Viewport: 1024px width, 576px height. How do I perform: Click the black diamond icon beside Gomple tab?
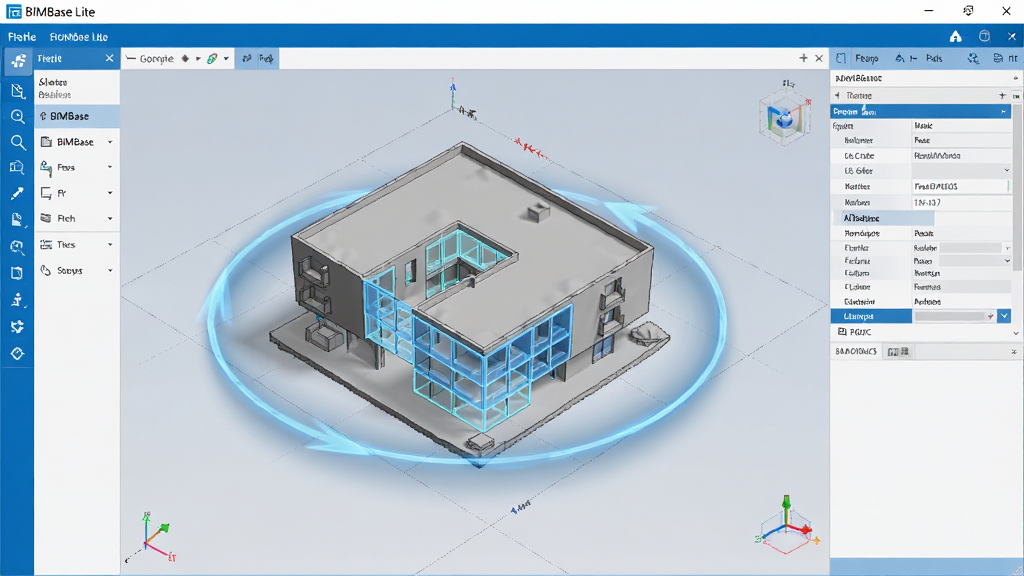coord(185,58)
